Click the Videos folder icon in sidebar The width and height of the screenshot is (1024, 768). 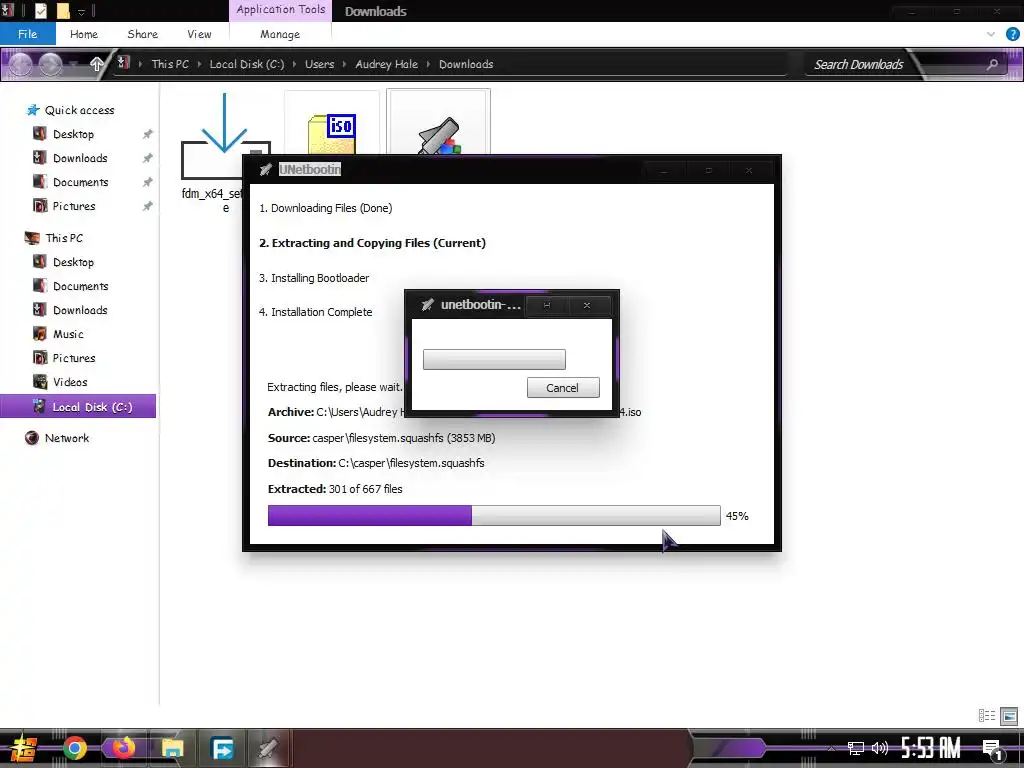[x=40, y=382]
